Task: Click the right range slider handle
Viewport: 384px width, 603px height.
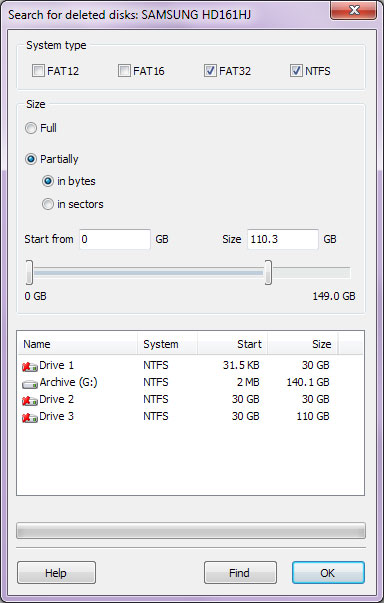Action: point(268,272)
